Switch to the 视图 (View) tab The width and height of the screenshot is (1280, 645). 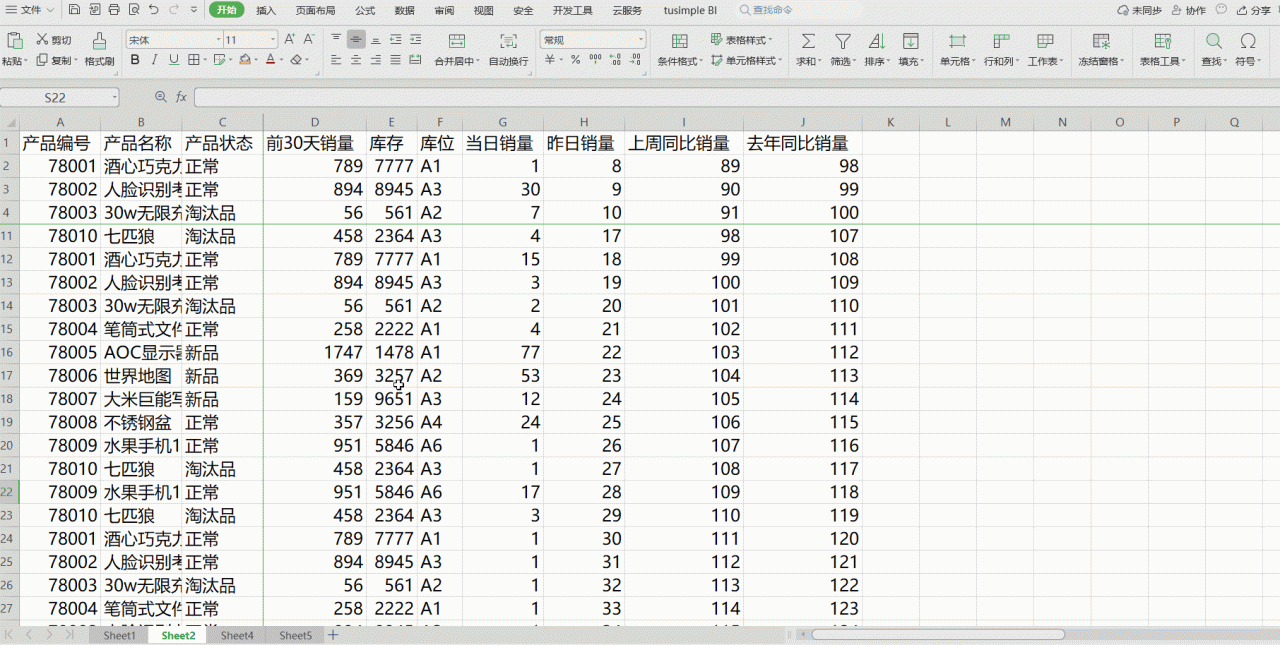tap(483, 10)
